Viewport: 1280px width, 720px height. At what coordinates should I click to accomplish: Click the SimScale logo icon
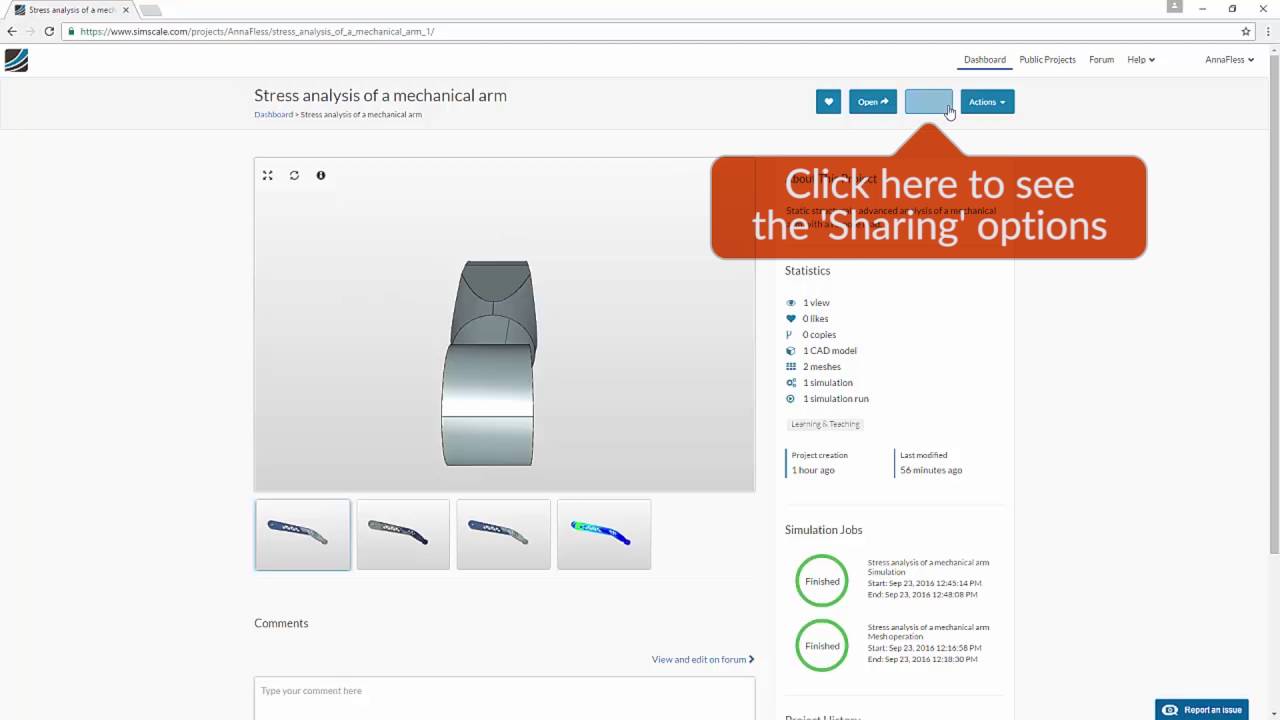pos(16,60)
